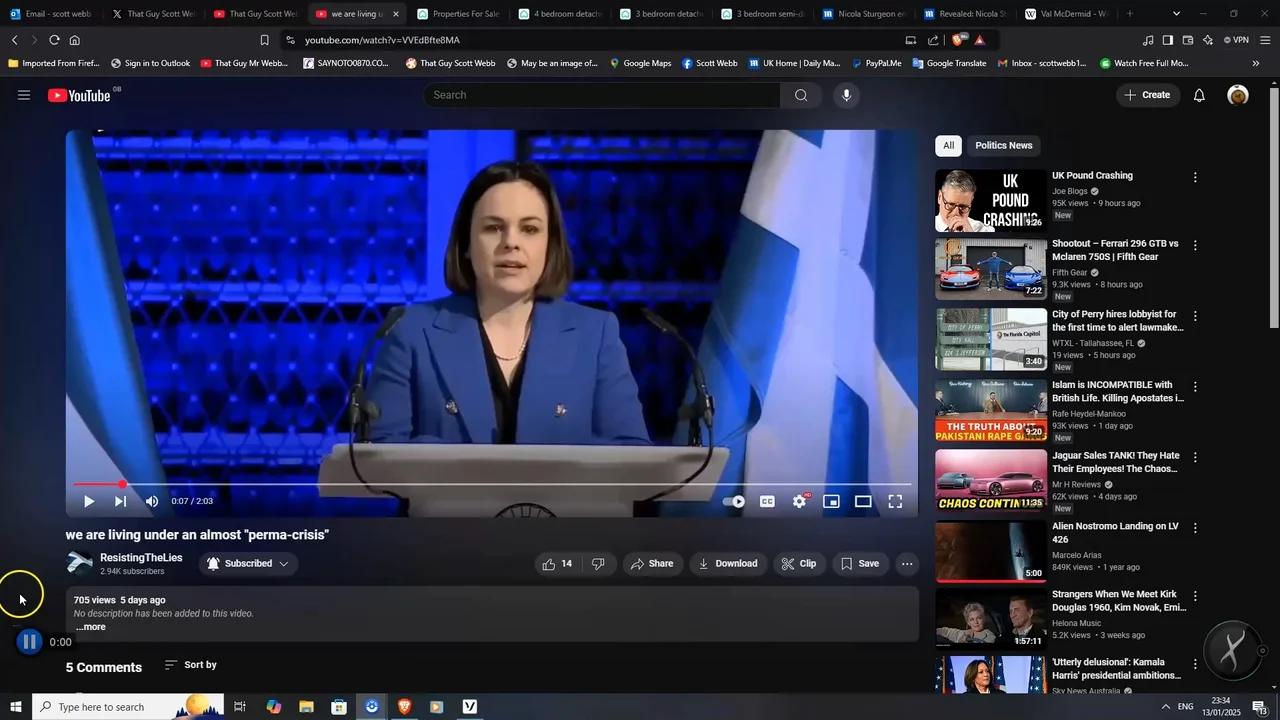Open the YouTube hamburger guide menu
Viewport: 1280px width, 720px height.
[24, 95]
